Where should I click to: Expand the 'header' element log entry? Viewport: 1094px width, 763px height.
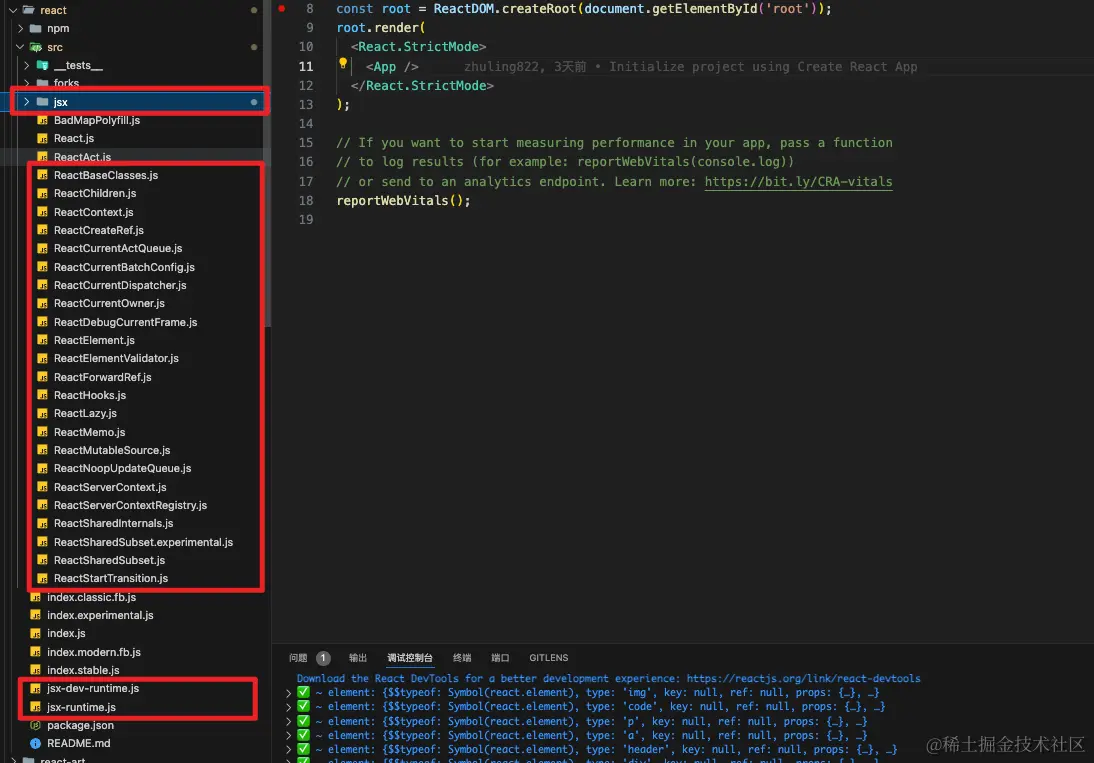pos(289,750)
